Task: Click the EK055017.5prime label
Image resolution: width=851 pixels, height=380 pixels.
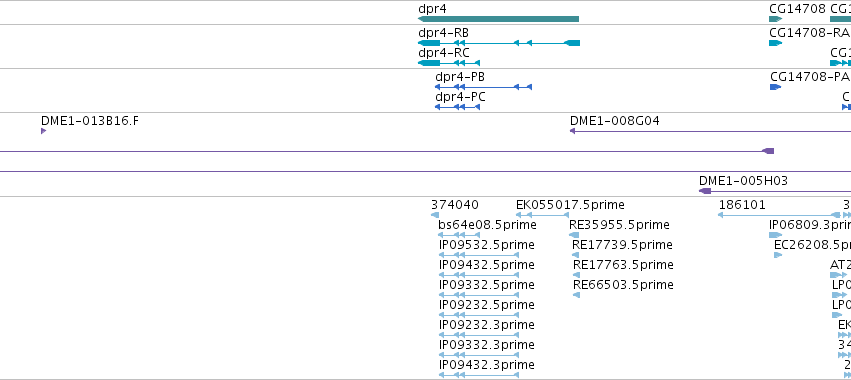Action: (x=570, y=205)
